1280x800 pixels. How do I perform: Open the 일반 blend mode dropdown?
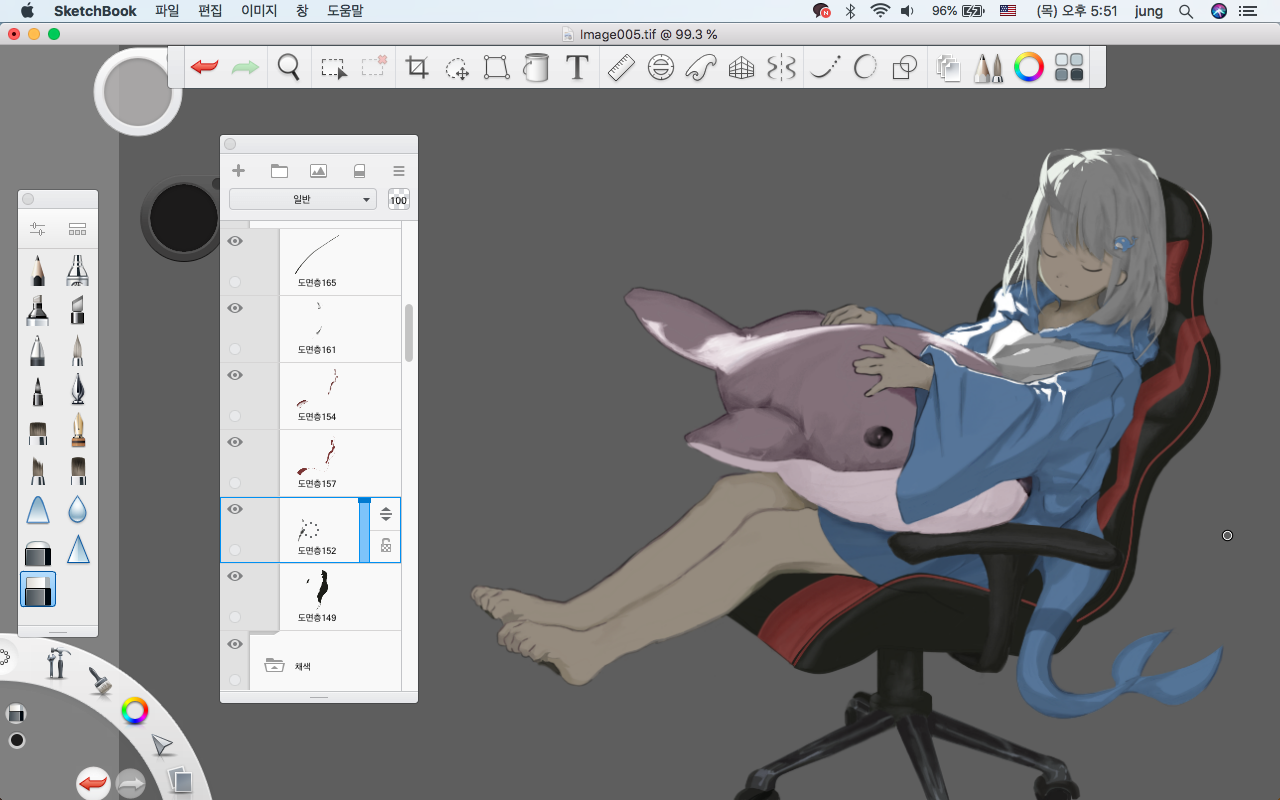point(303,200)
